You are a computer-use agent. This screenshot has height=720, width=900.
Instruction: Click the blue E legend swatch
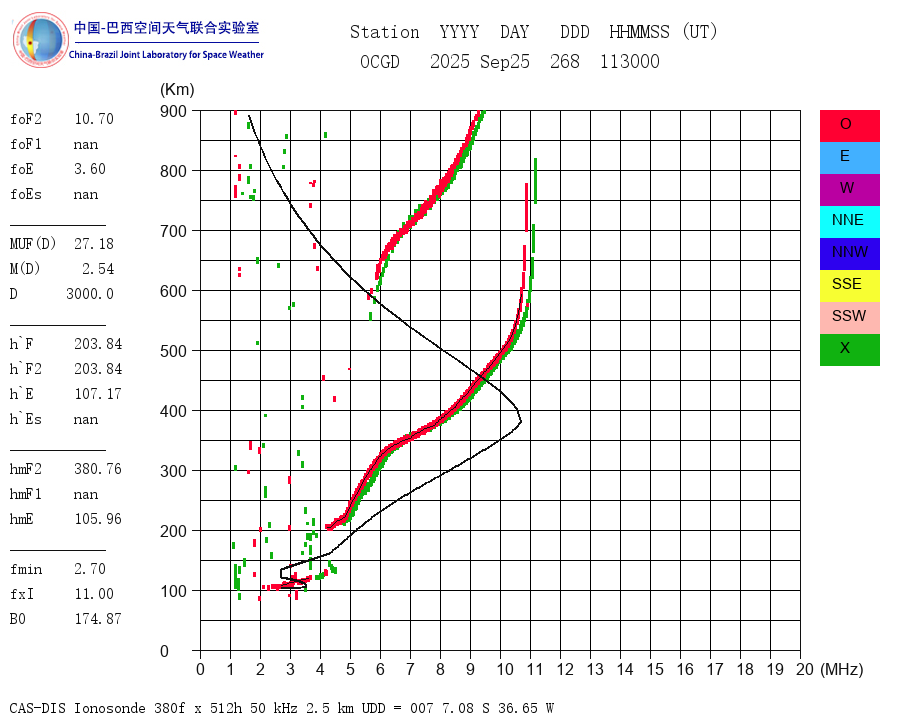(x=849, y=158)
